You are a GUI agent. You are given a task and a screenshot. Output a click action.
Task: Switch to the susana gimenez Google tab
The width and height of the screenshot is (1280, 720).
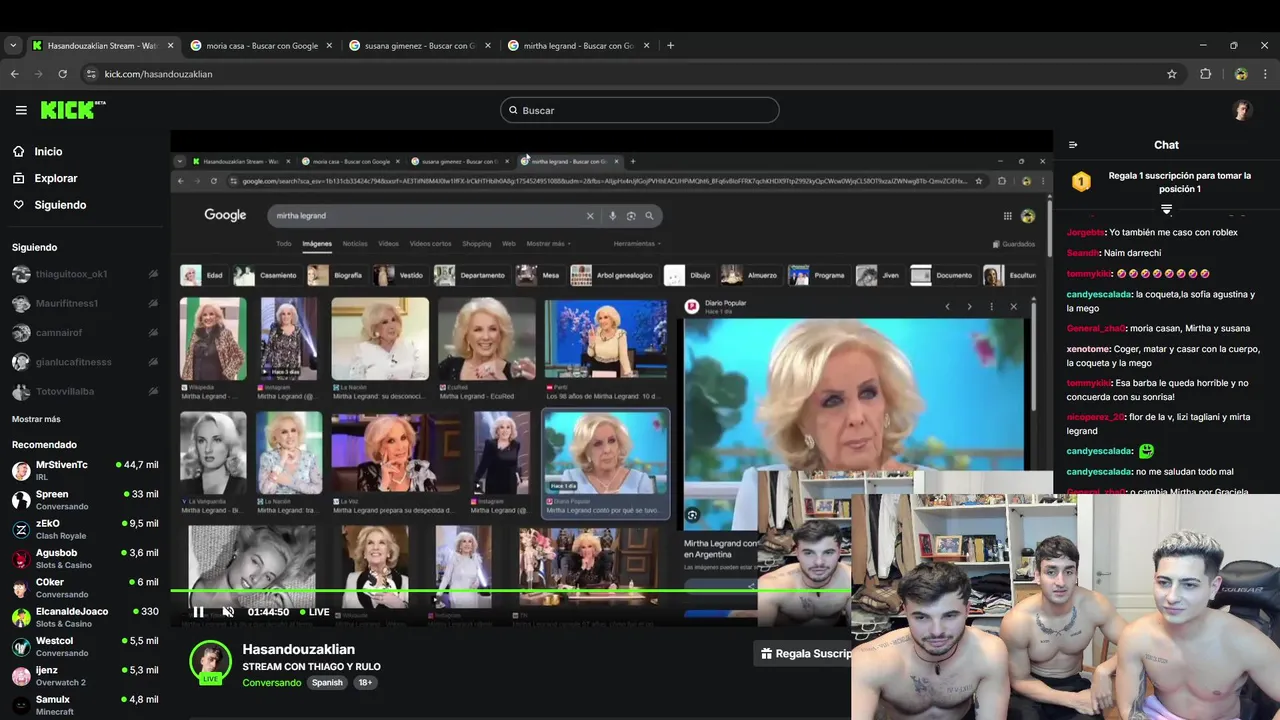click(x=418, y=45)
